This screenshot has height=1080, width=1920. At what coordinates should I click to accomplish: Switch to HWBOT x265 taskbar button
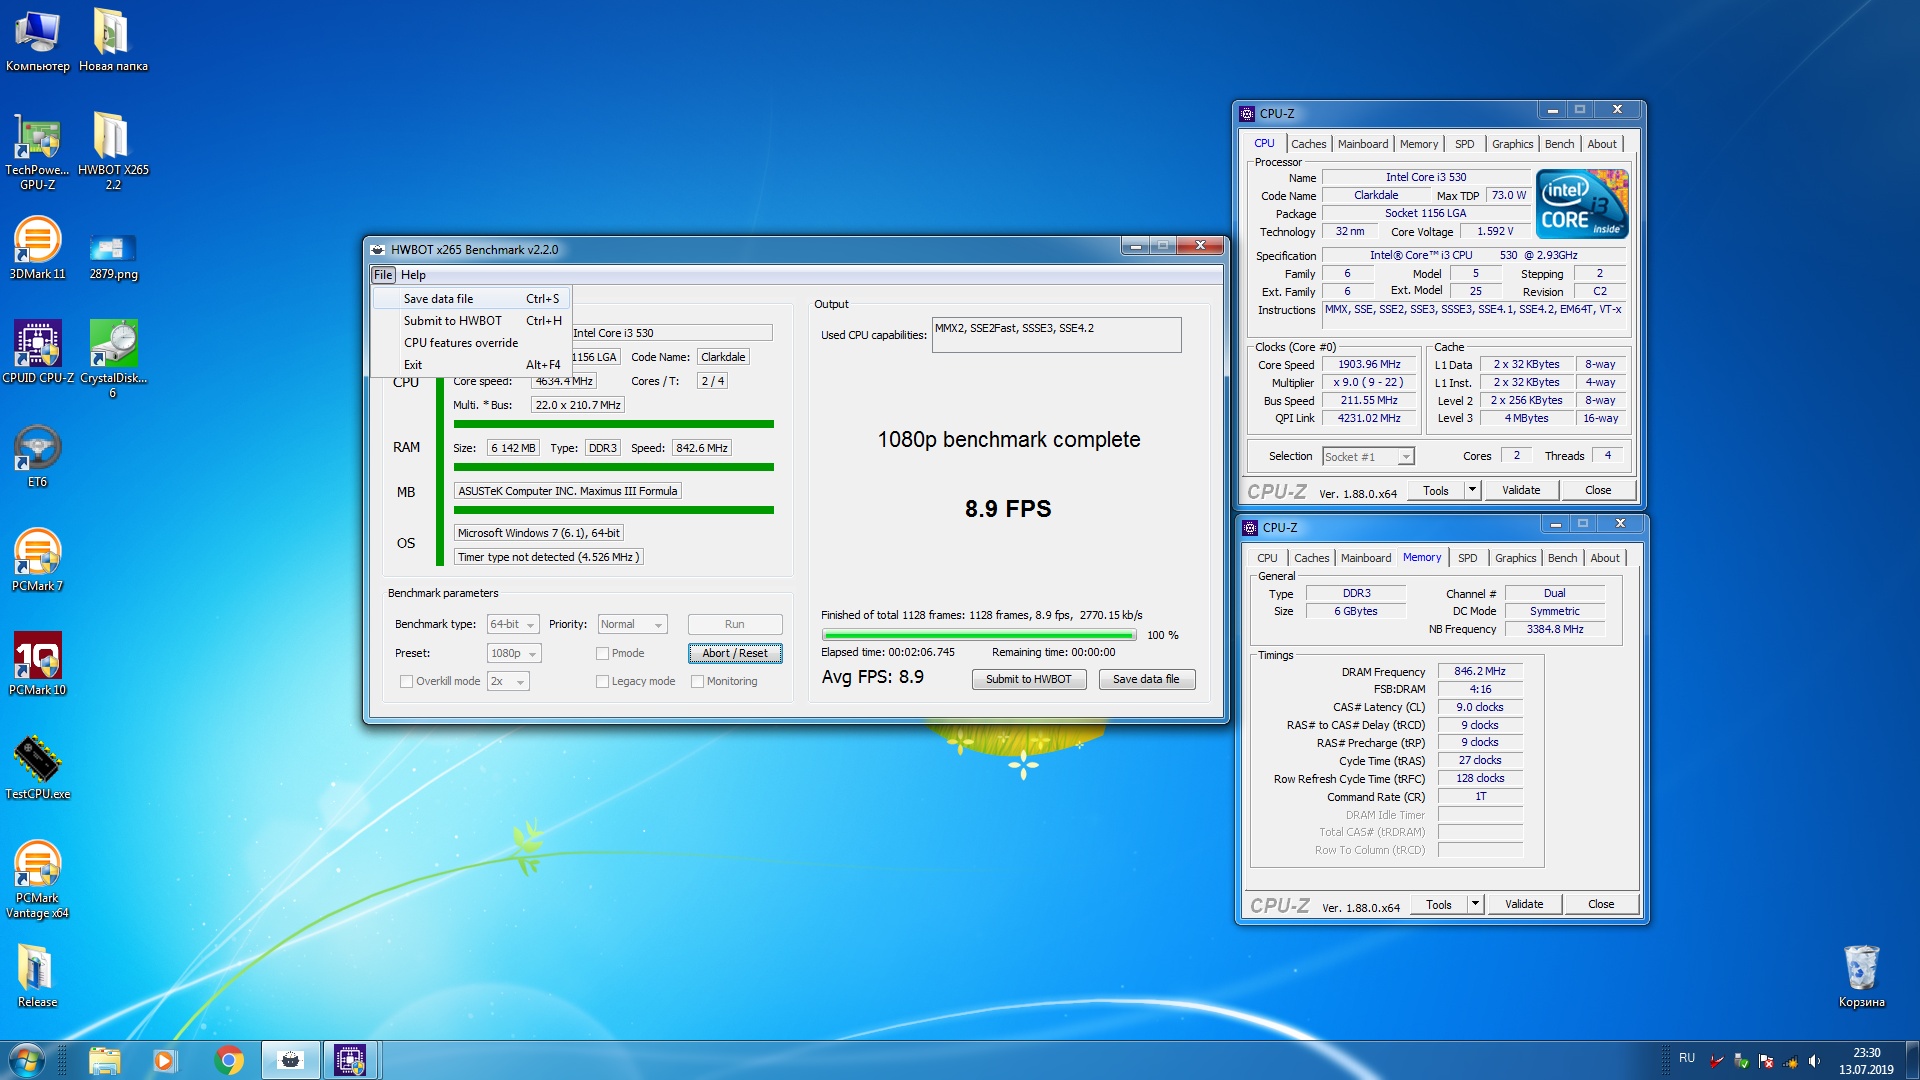291,1060
